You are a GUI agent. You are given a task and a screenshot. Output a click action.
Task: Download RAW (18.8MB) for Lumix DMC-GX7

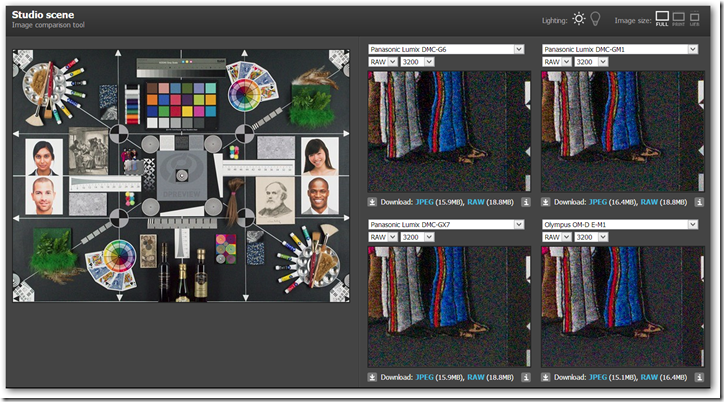coord(476,378)
